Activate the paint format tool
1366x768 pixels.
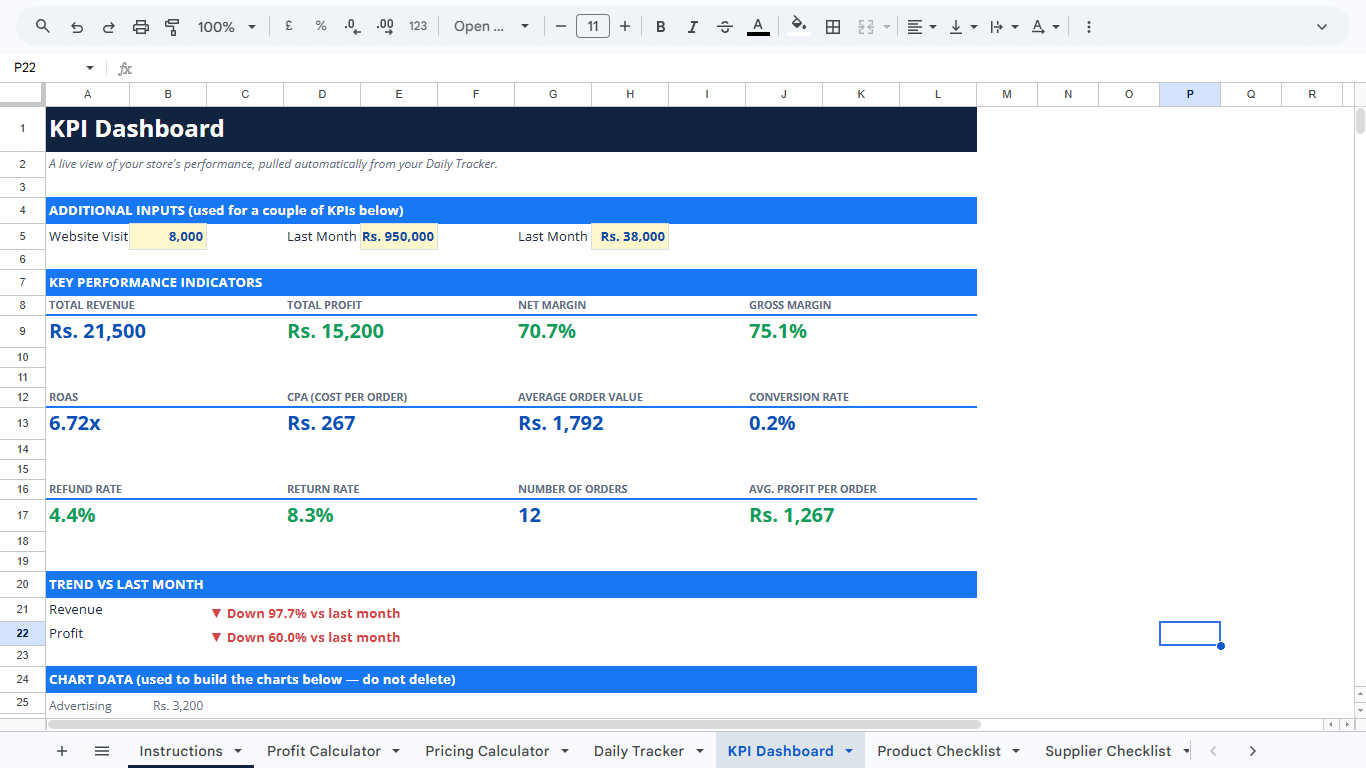tap(172, 27)
